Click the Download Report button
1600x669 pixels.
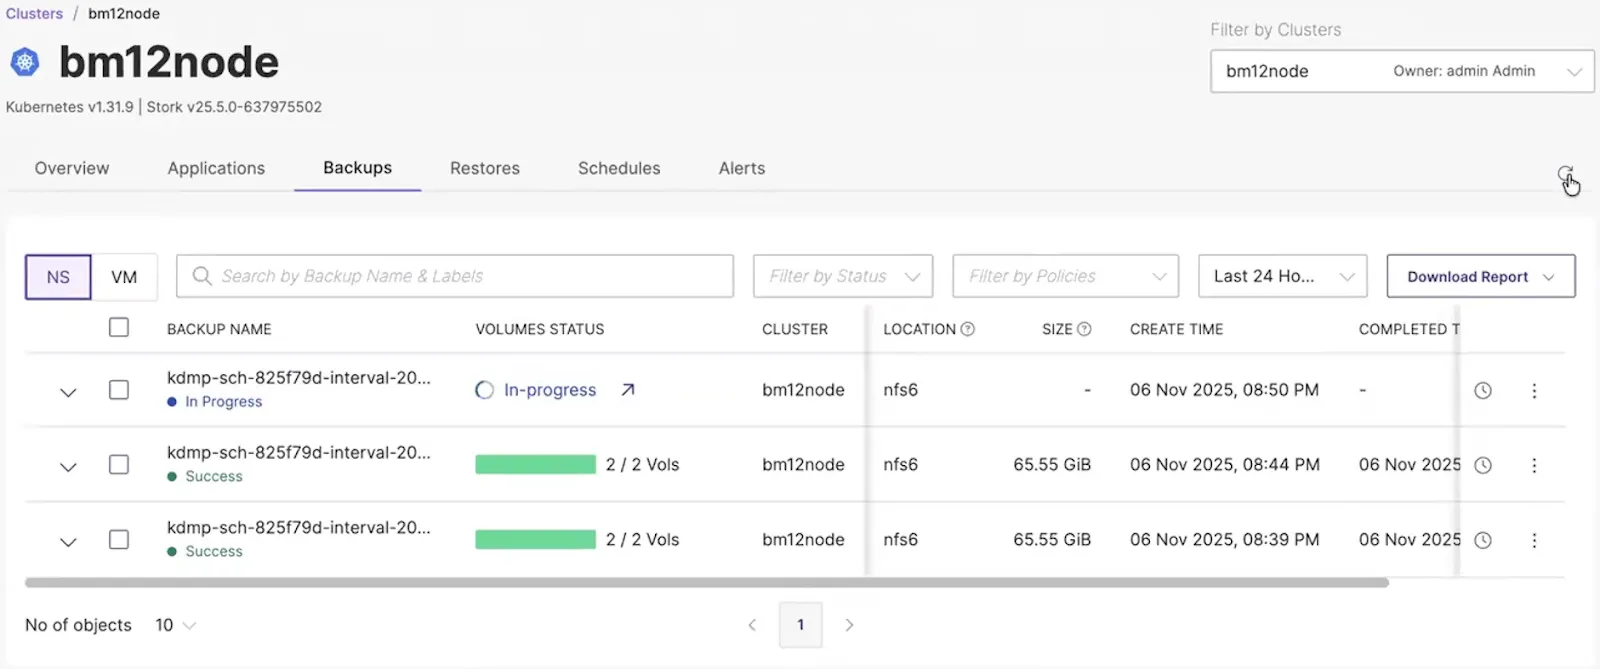point(1480,277)
